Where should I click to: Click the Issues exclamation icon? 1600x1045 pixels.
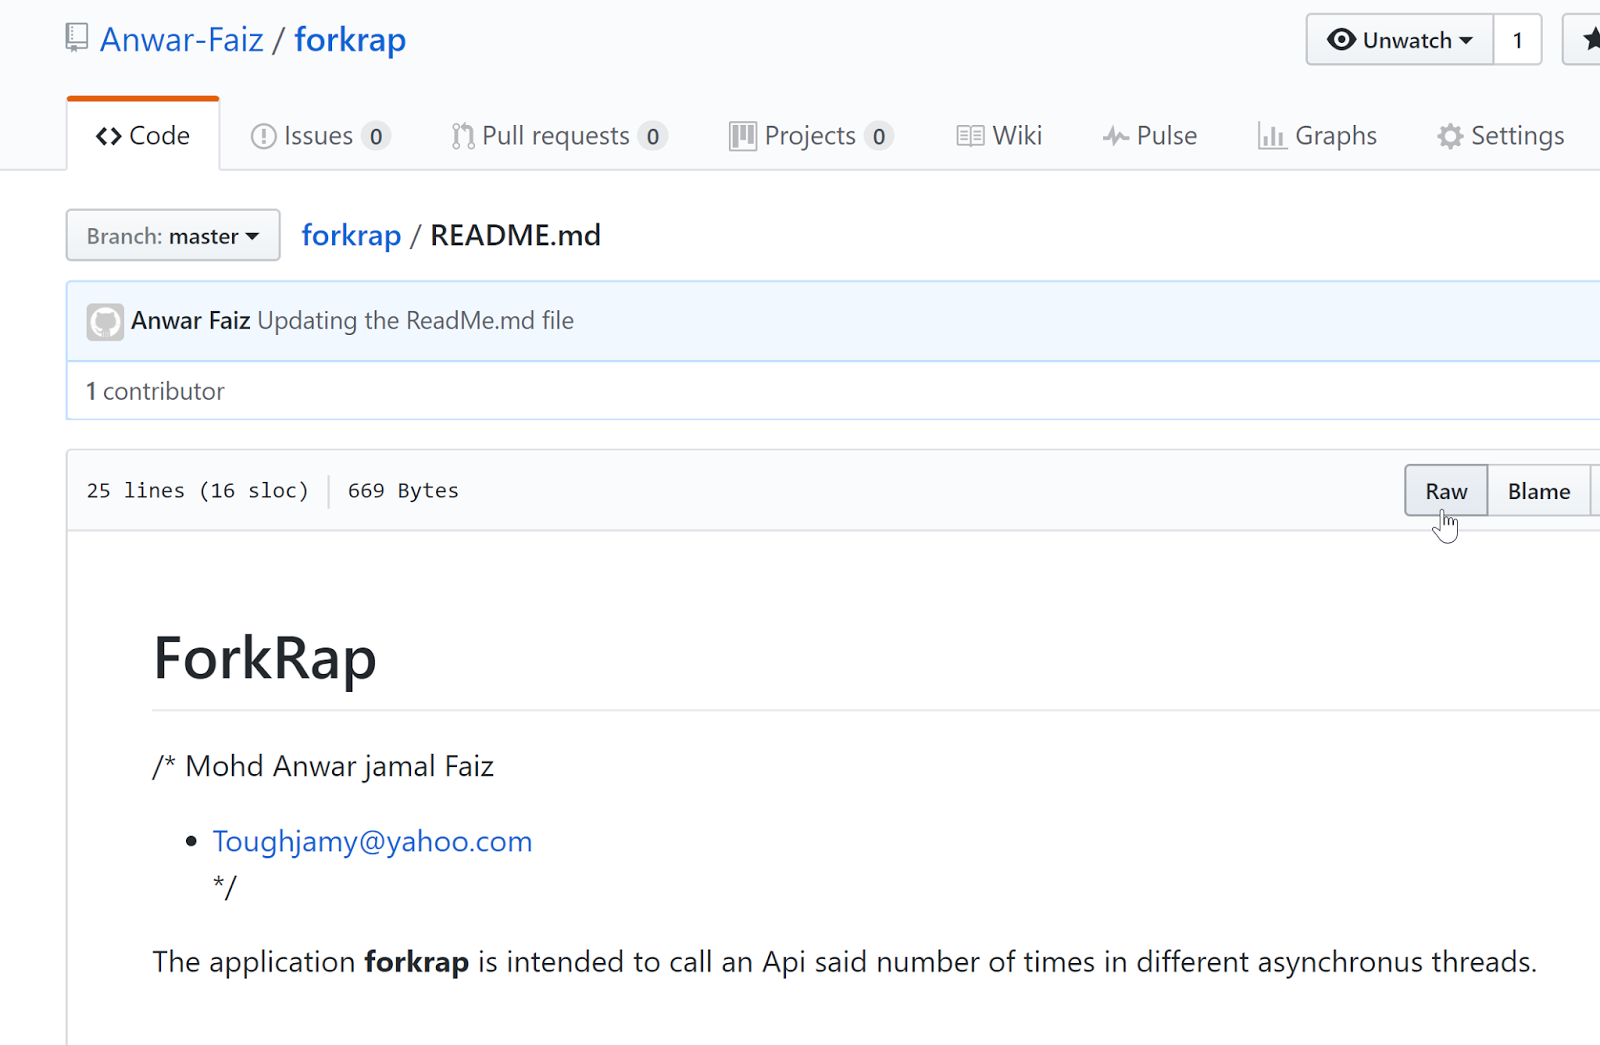coord(261,135)
